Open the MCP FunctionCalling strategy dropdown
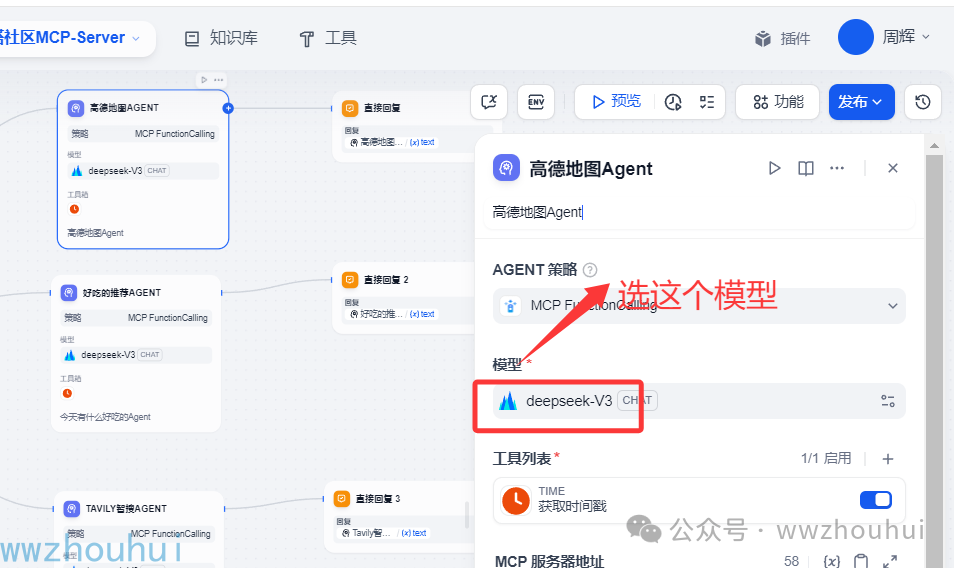The height and width of the screenshot is (568, 954). pos(698,305)
